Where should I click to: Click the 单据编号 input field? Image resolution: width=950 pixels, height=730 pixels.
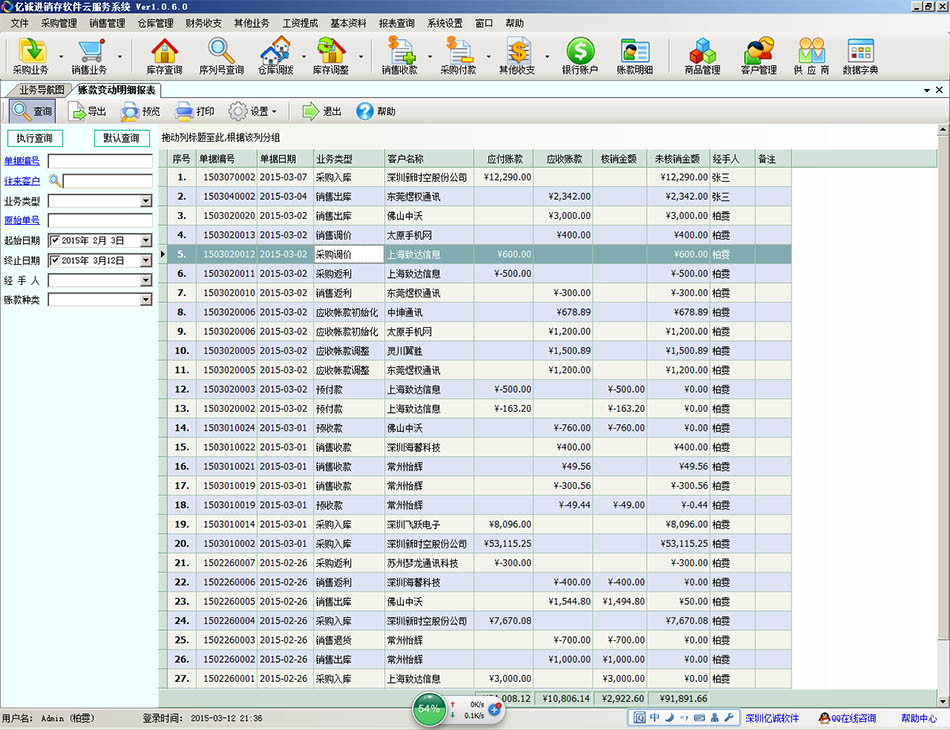100,161
